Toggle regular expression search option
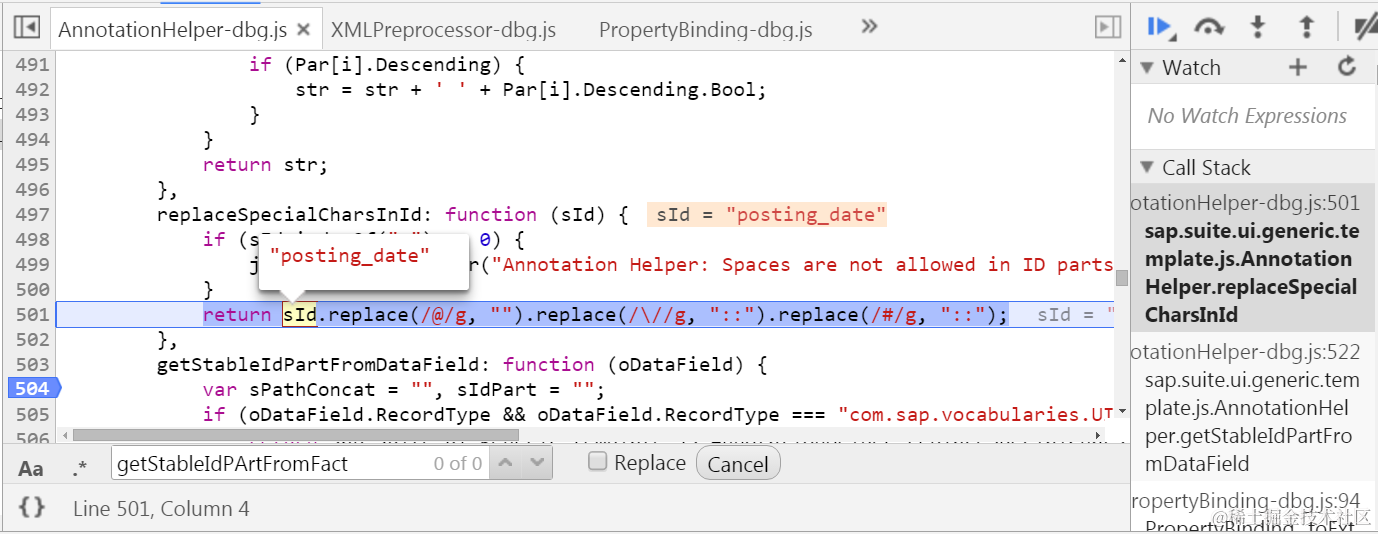Screen dimensions: 1378x534 (80, 467)
